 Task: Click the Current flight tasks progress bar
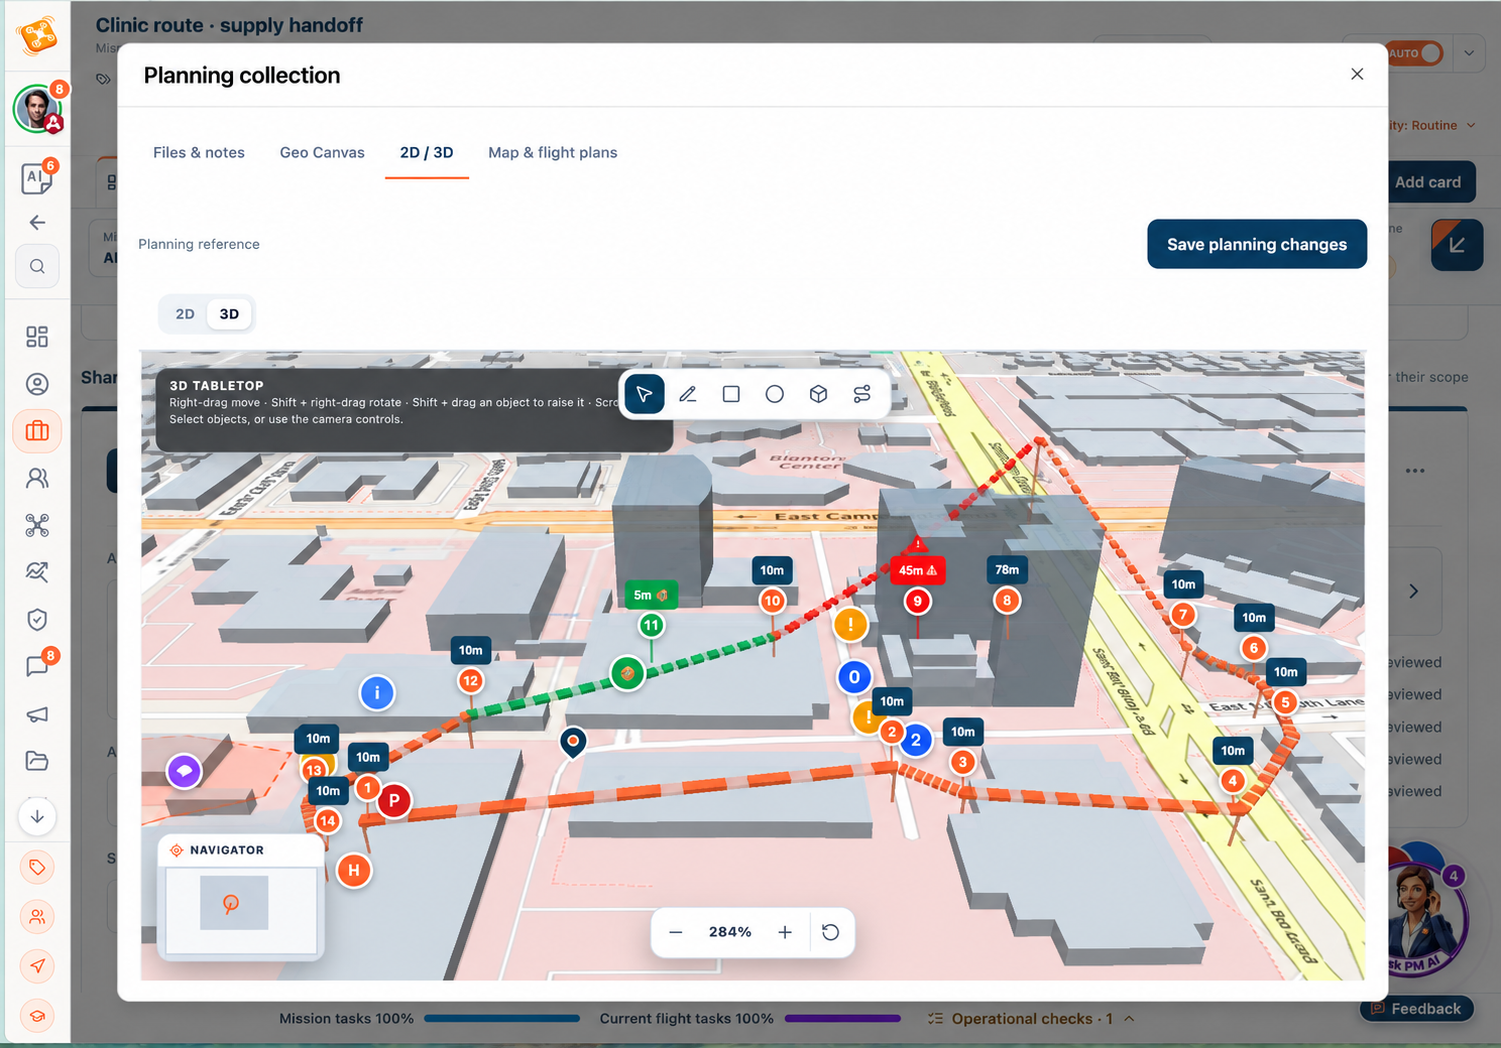tap(843, 1018)
